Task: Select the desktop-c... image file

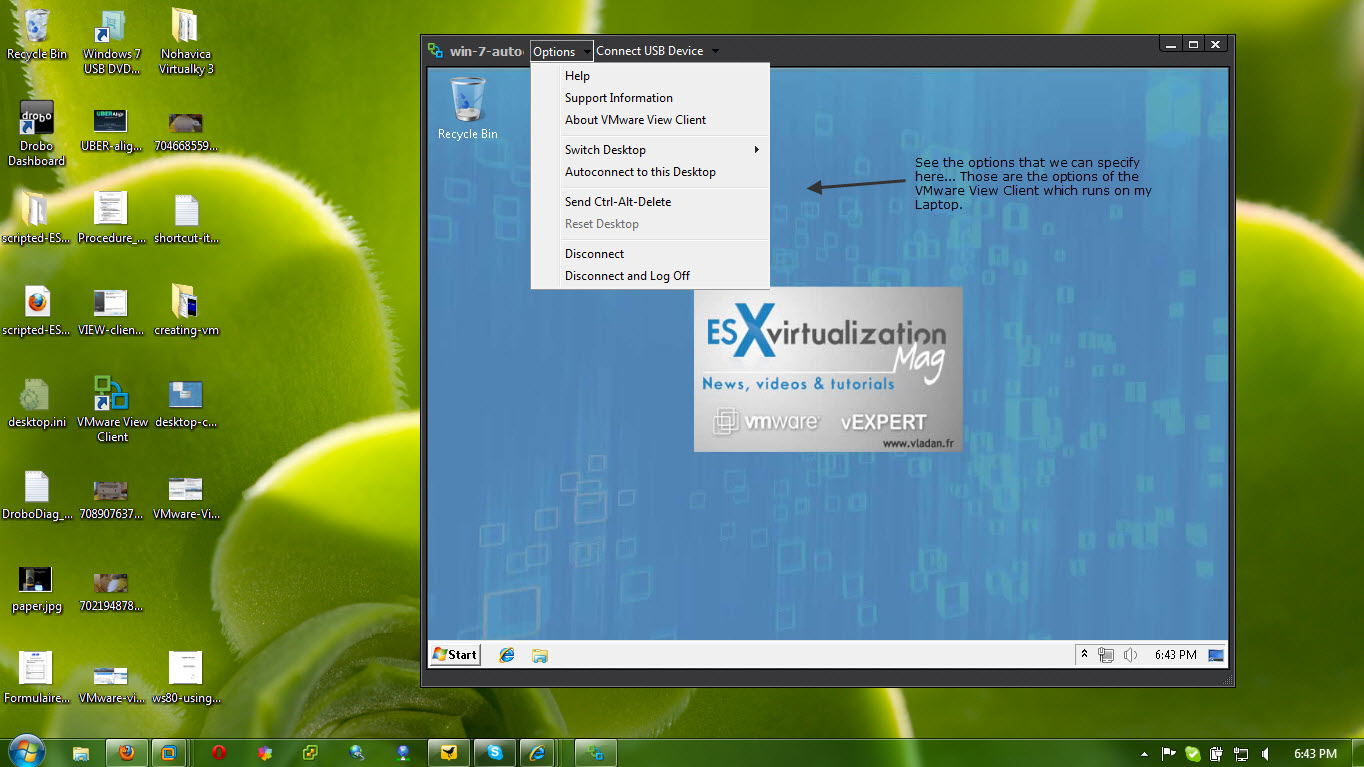Action: point(186,403)
